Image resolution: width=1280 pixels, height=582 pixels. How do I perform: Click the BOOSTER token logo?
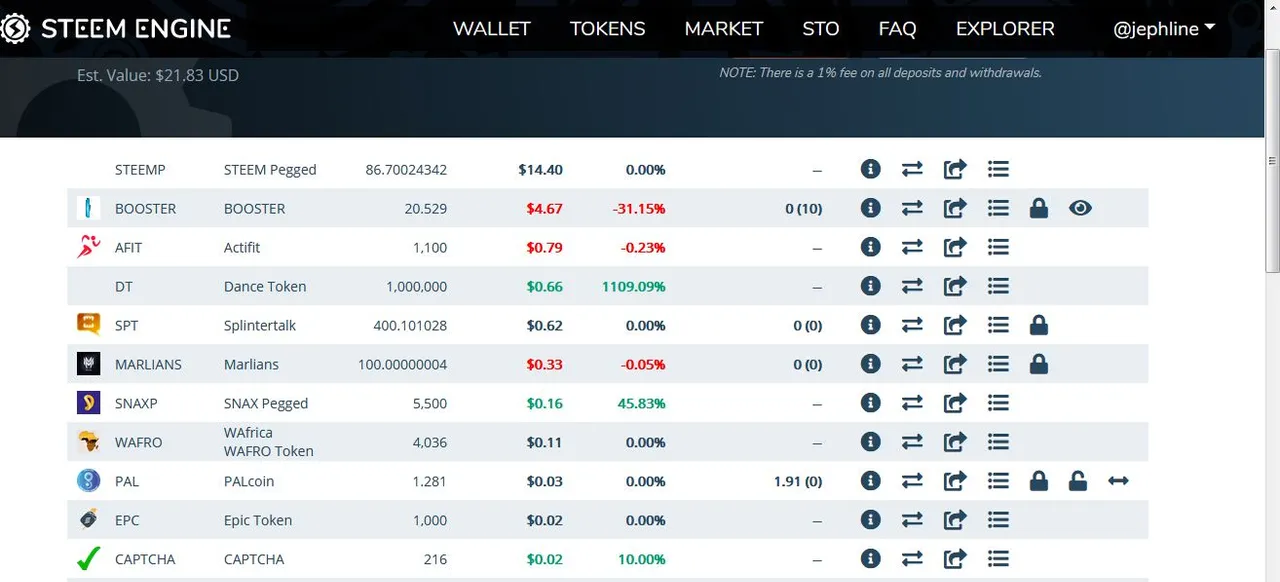point(88,208)
